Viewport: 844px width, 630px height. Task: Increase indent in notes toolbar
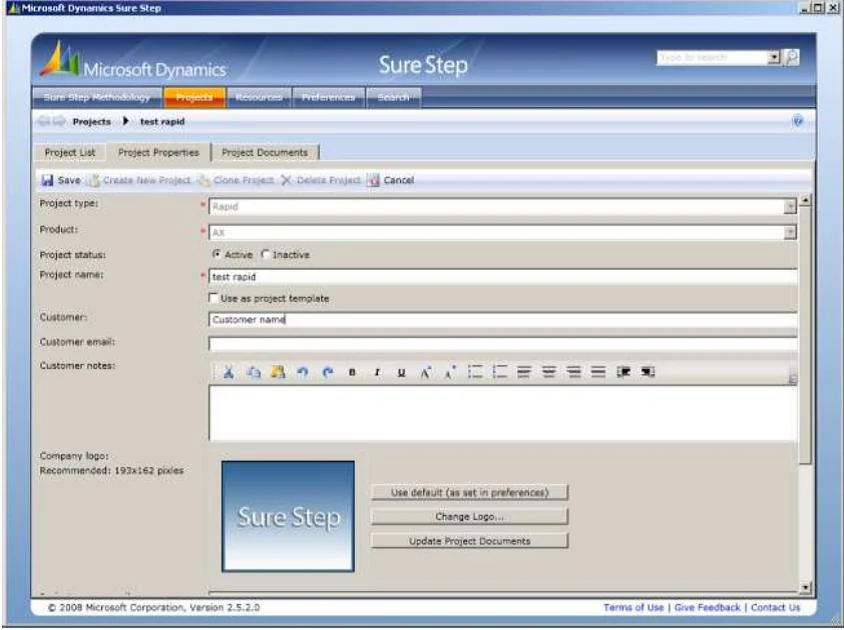pyautogui.click(x=648, y=372)
